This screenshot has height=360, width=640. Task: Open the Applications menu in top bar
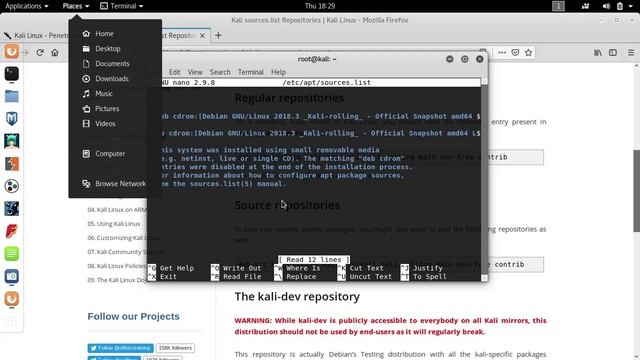click(x=27, y=6)
